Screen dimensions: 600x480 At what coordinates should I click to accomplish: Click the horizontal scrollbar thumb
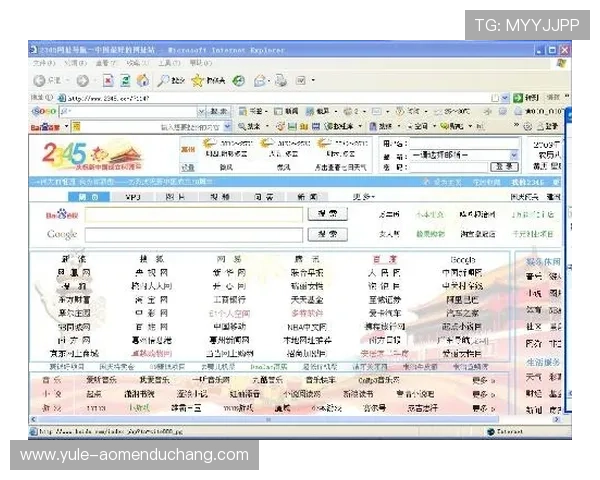click(x=268, y=420)
